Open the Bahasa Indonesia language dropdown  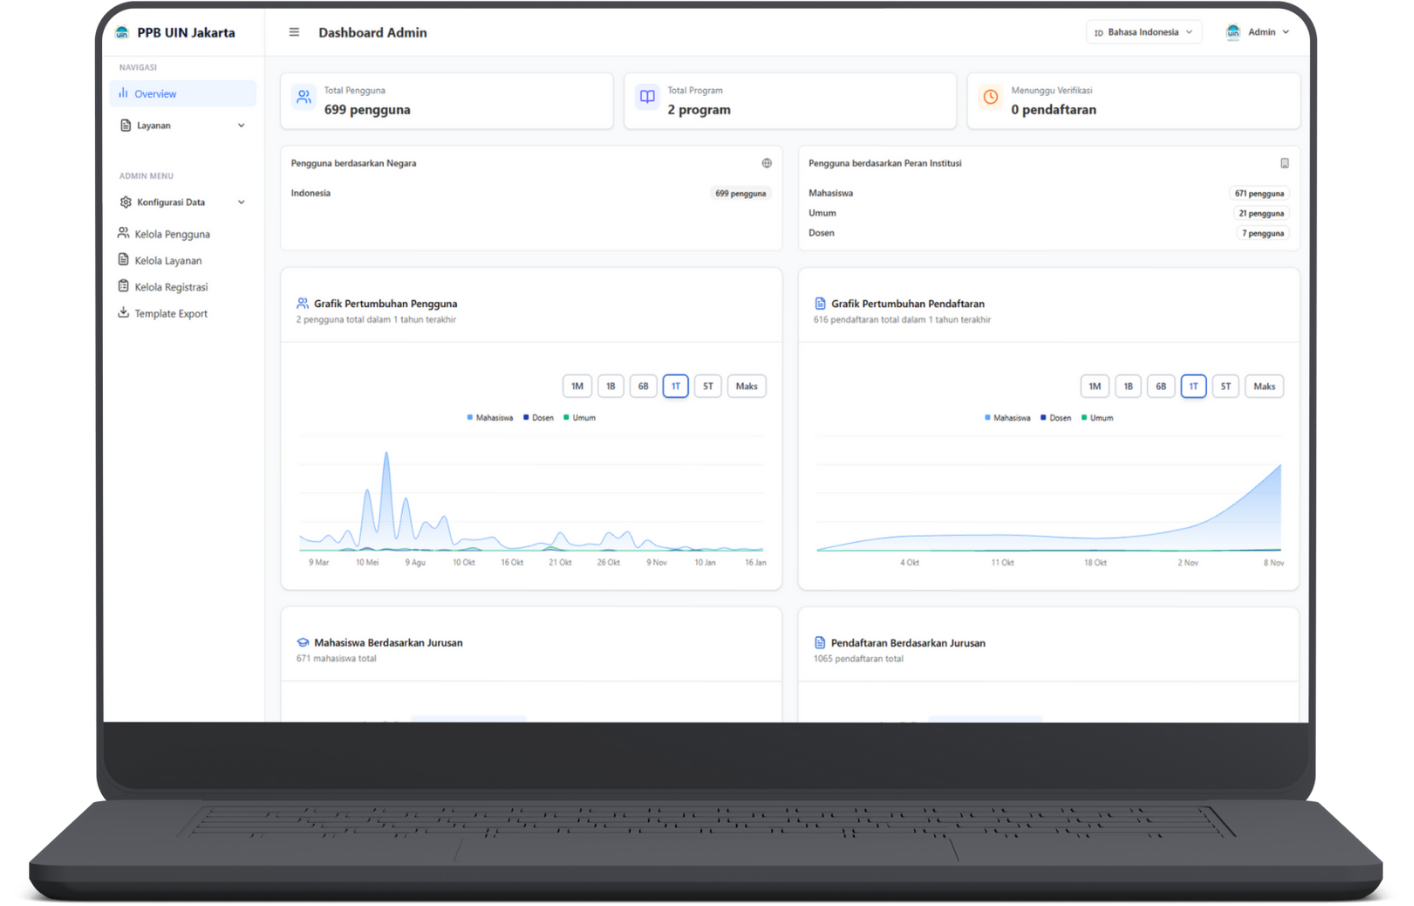1143,31
